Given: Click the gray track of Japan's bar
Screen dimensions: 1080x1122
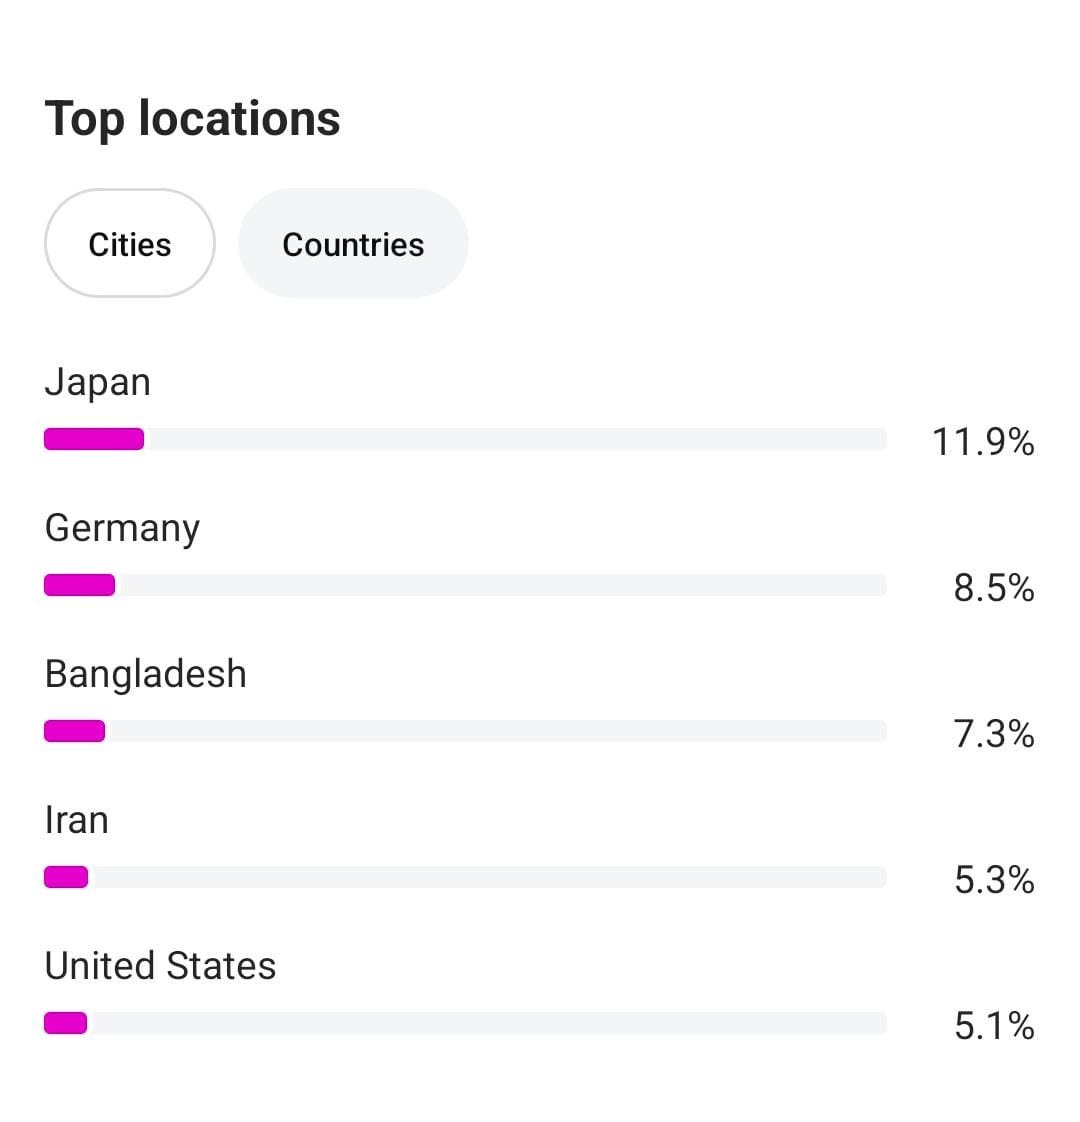Looking at the screenshot, I should [x=515, y=439].
